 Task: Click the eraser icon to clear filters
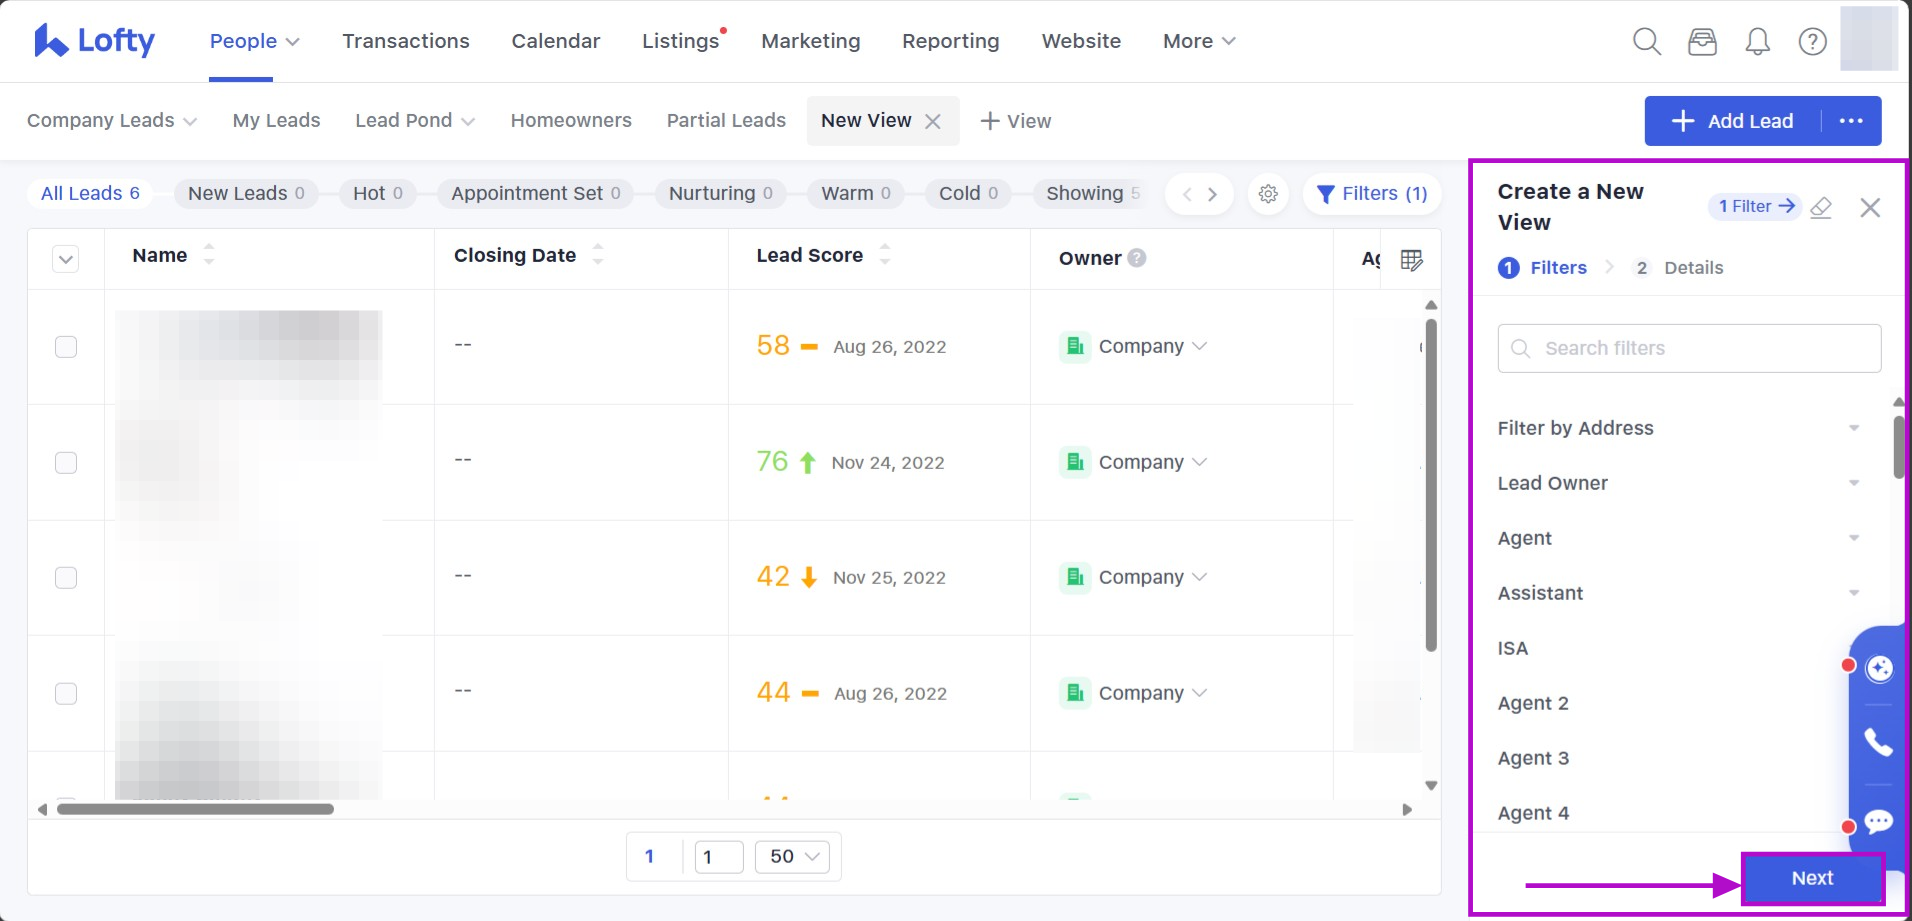[1821, 207]
